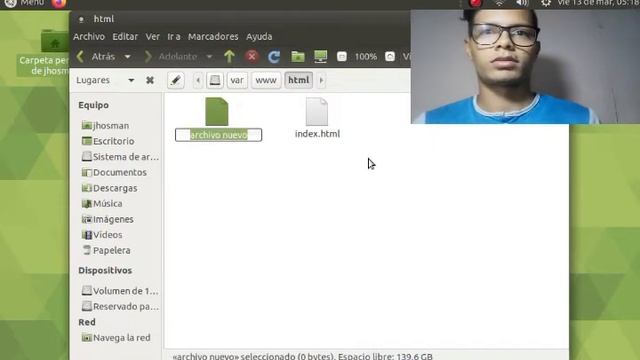The width and height of the screenshot is (640, 360).
Task: Open the Menú button in the top panel
Action: click(24, 3)
